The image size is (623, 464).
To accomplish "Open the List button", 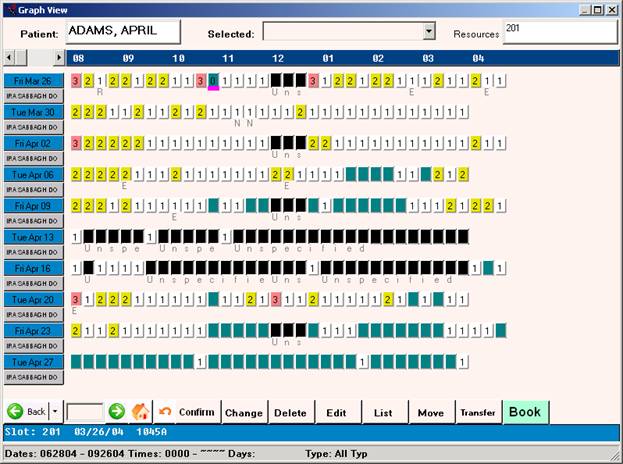I will coord(383,412).
